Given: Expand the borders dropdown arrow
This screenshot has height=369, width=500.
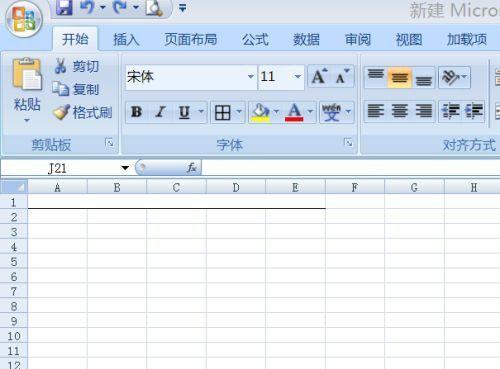Looking at the screenshot, I should [x=239, y=112].
